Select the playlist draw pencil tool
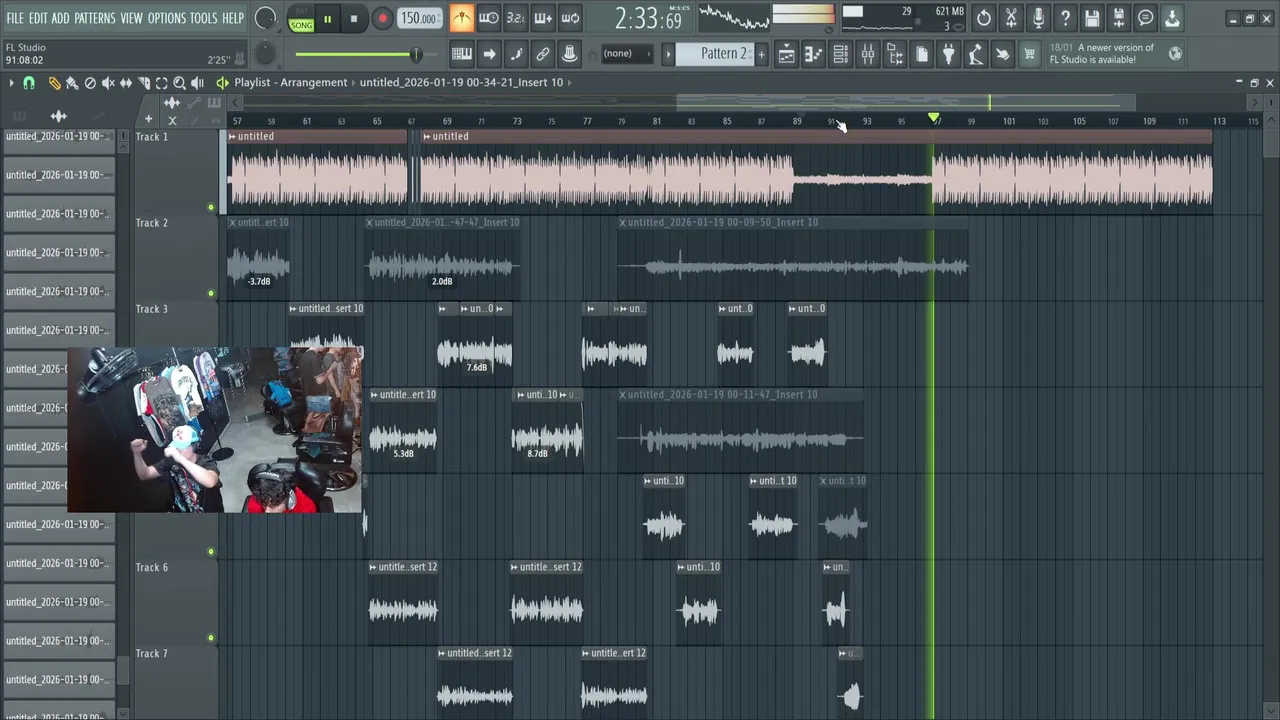Image resolution: width=1280 pixels, height=720 pixels. [54, 83]
